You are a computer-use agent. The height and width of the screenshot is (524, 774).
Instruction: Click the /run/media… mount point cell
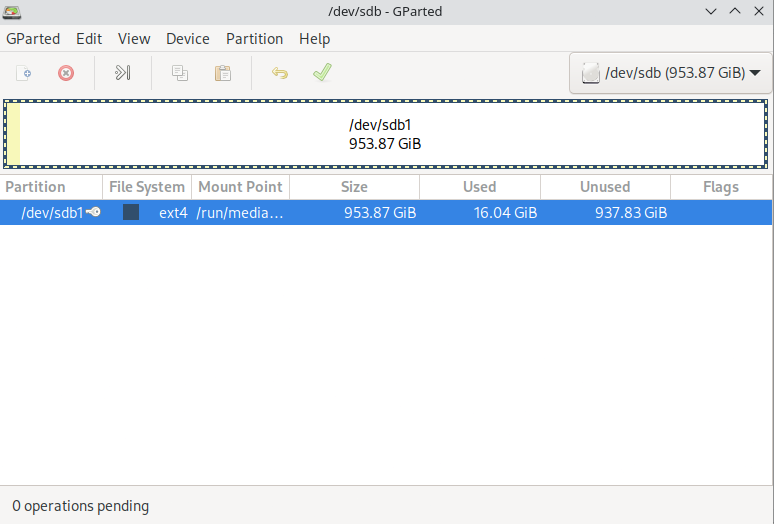[240, 213]
